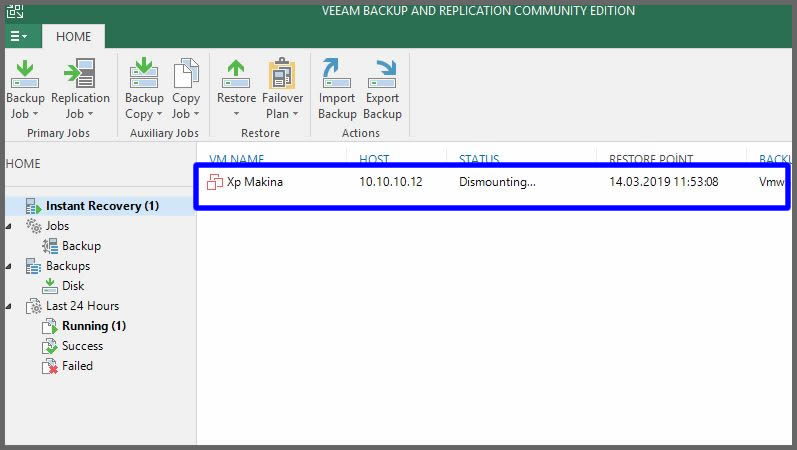Click the Export Backup icon
Screen dimensions: 797x450
coord(382,74)
